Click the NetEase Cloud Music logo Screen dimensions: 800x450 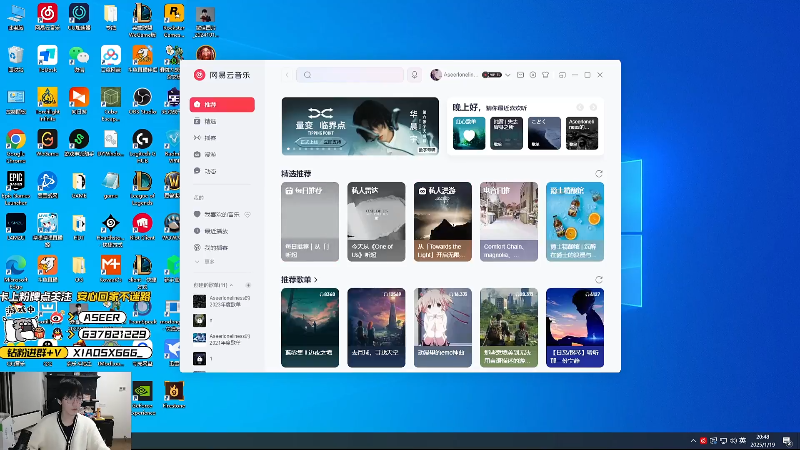point(221,75)
